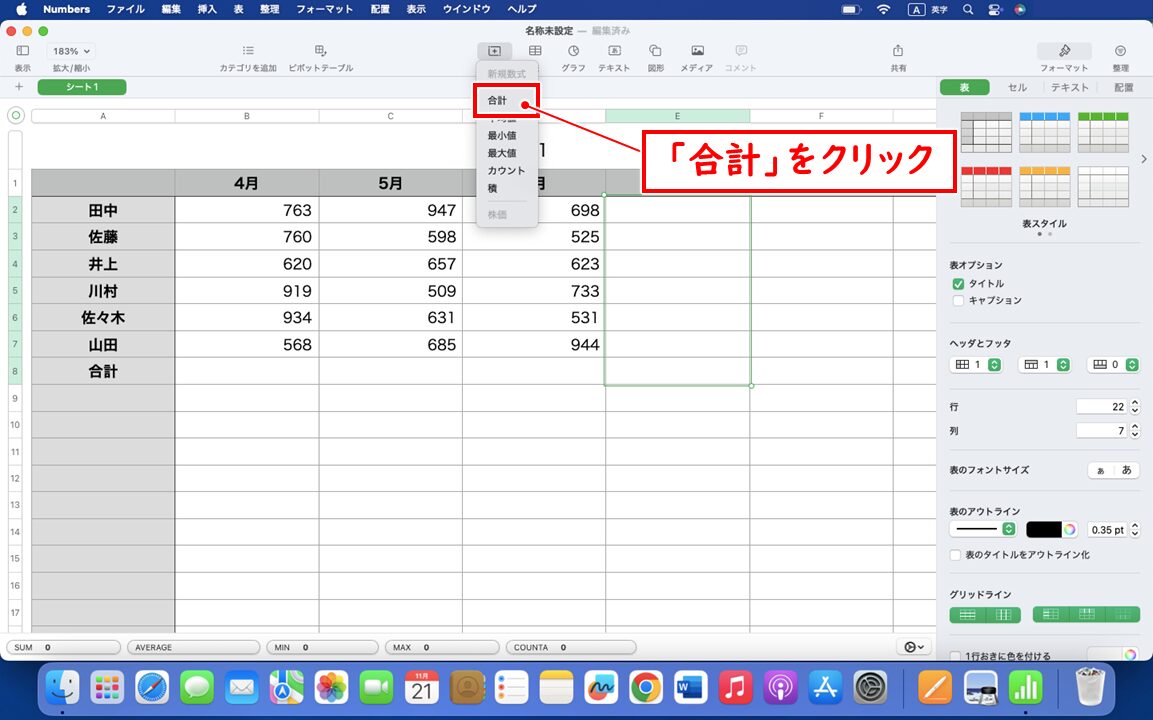Open the メディア browser from the toolbar
1153x720 pixels.
[696, 53]
